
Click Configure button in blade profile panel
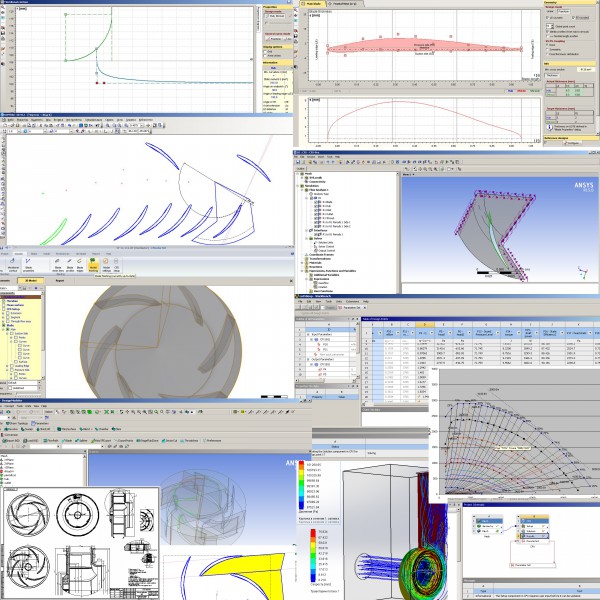pyautogui.click(x=572, y=143)
